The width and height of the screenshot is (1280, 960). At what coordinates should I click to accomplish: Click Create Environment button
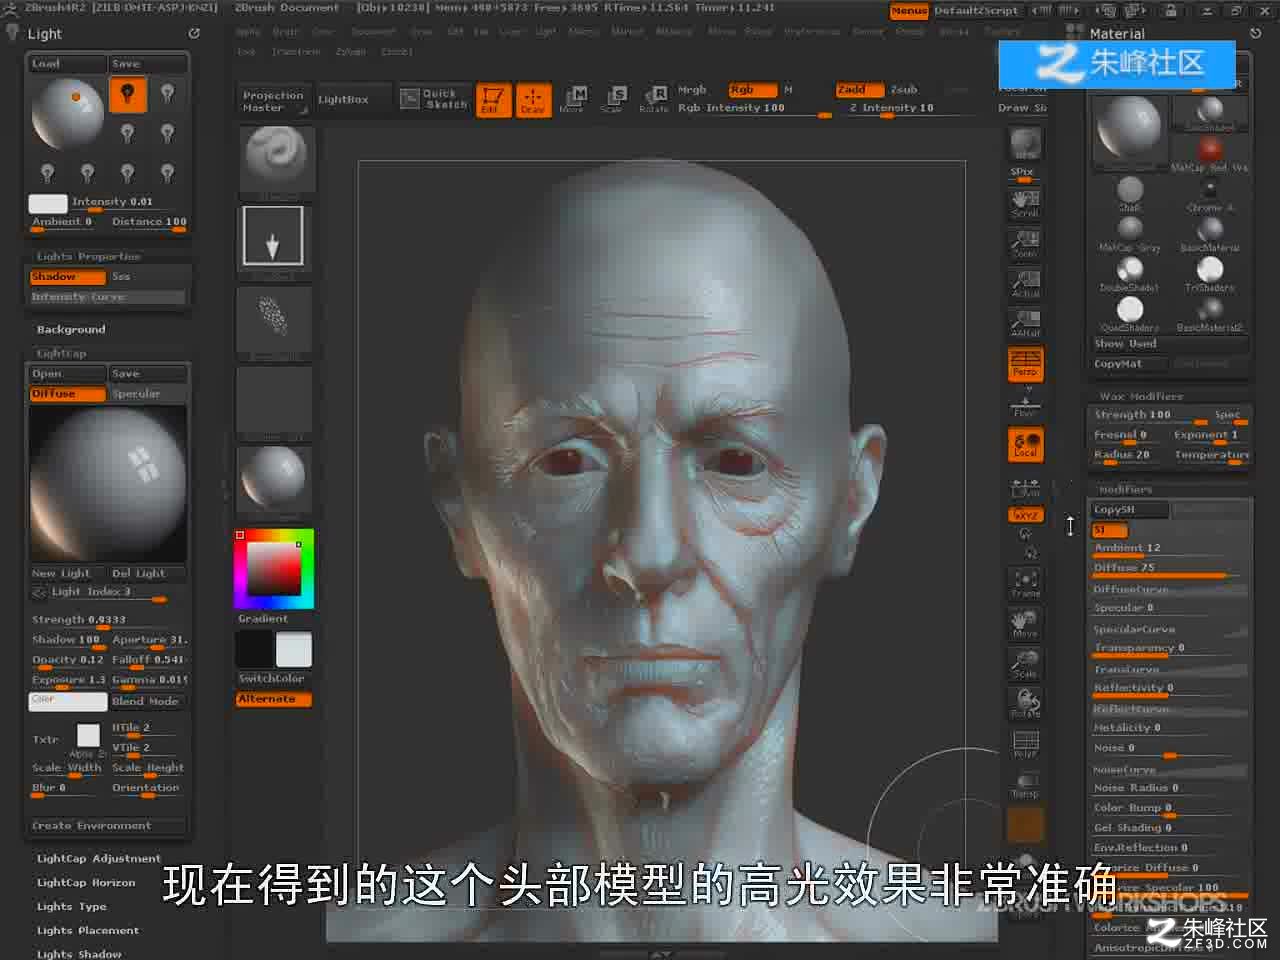[107, 826]
